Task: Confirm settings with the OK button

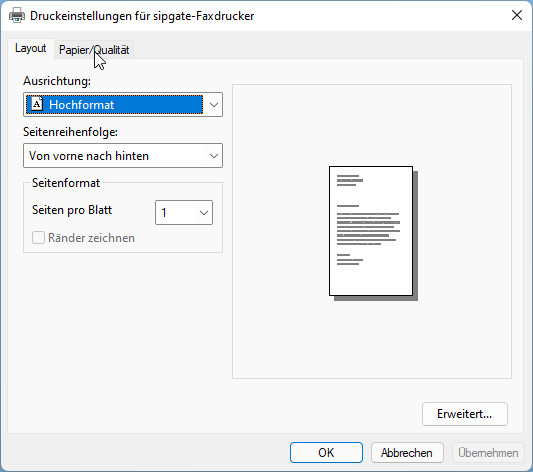Action: tap(326, 453)
